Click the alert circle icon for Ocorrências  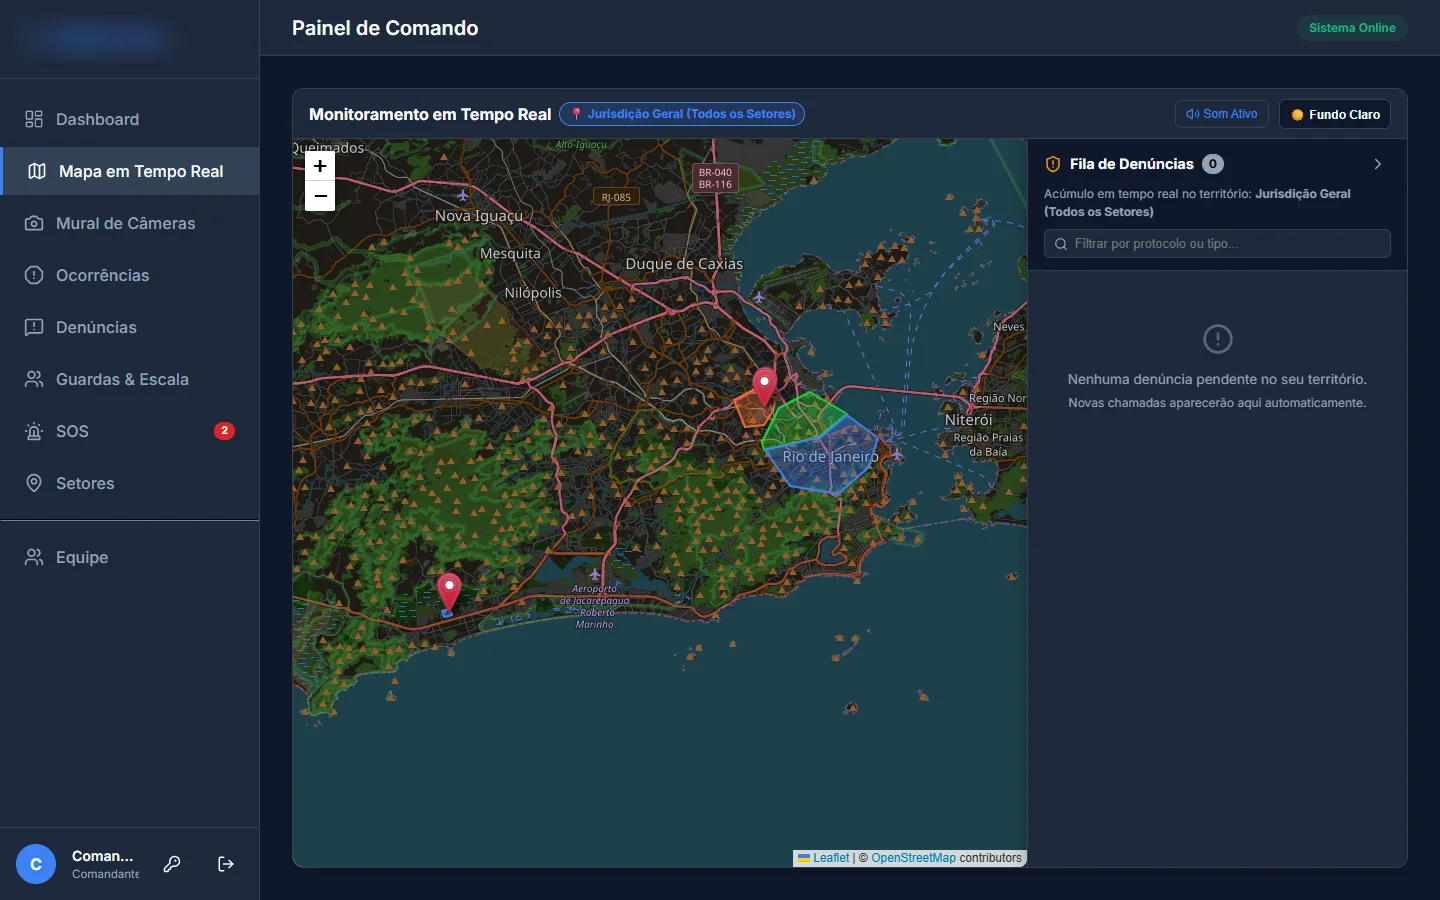coord(34,275)
